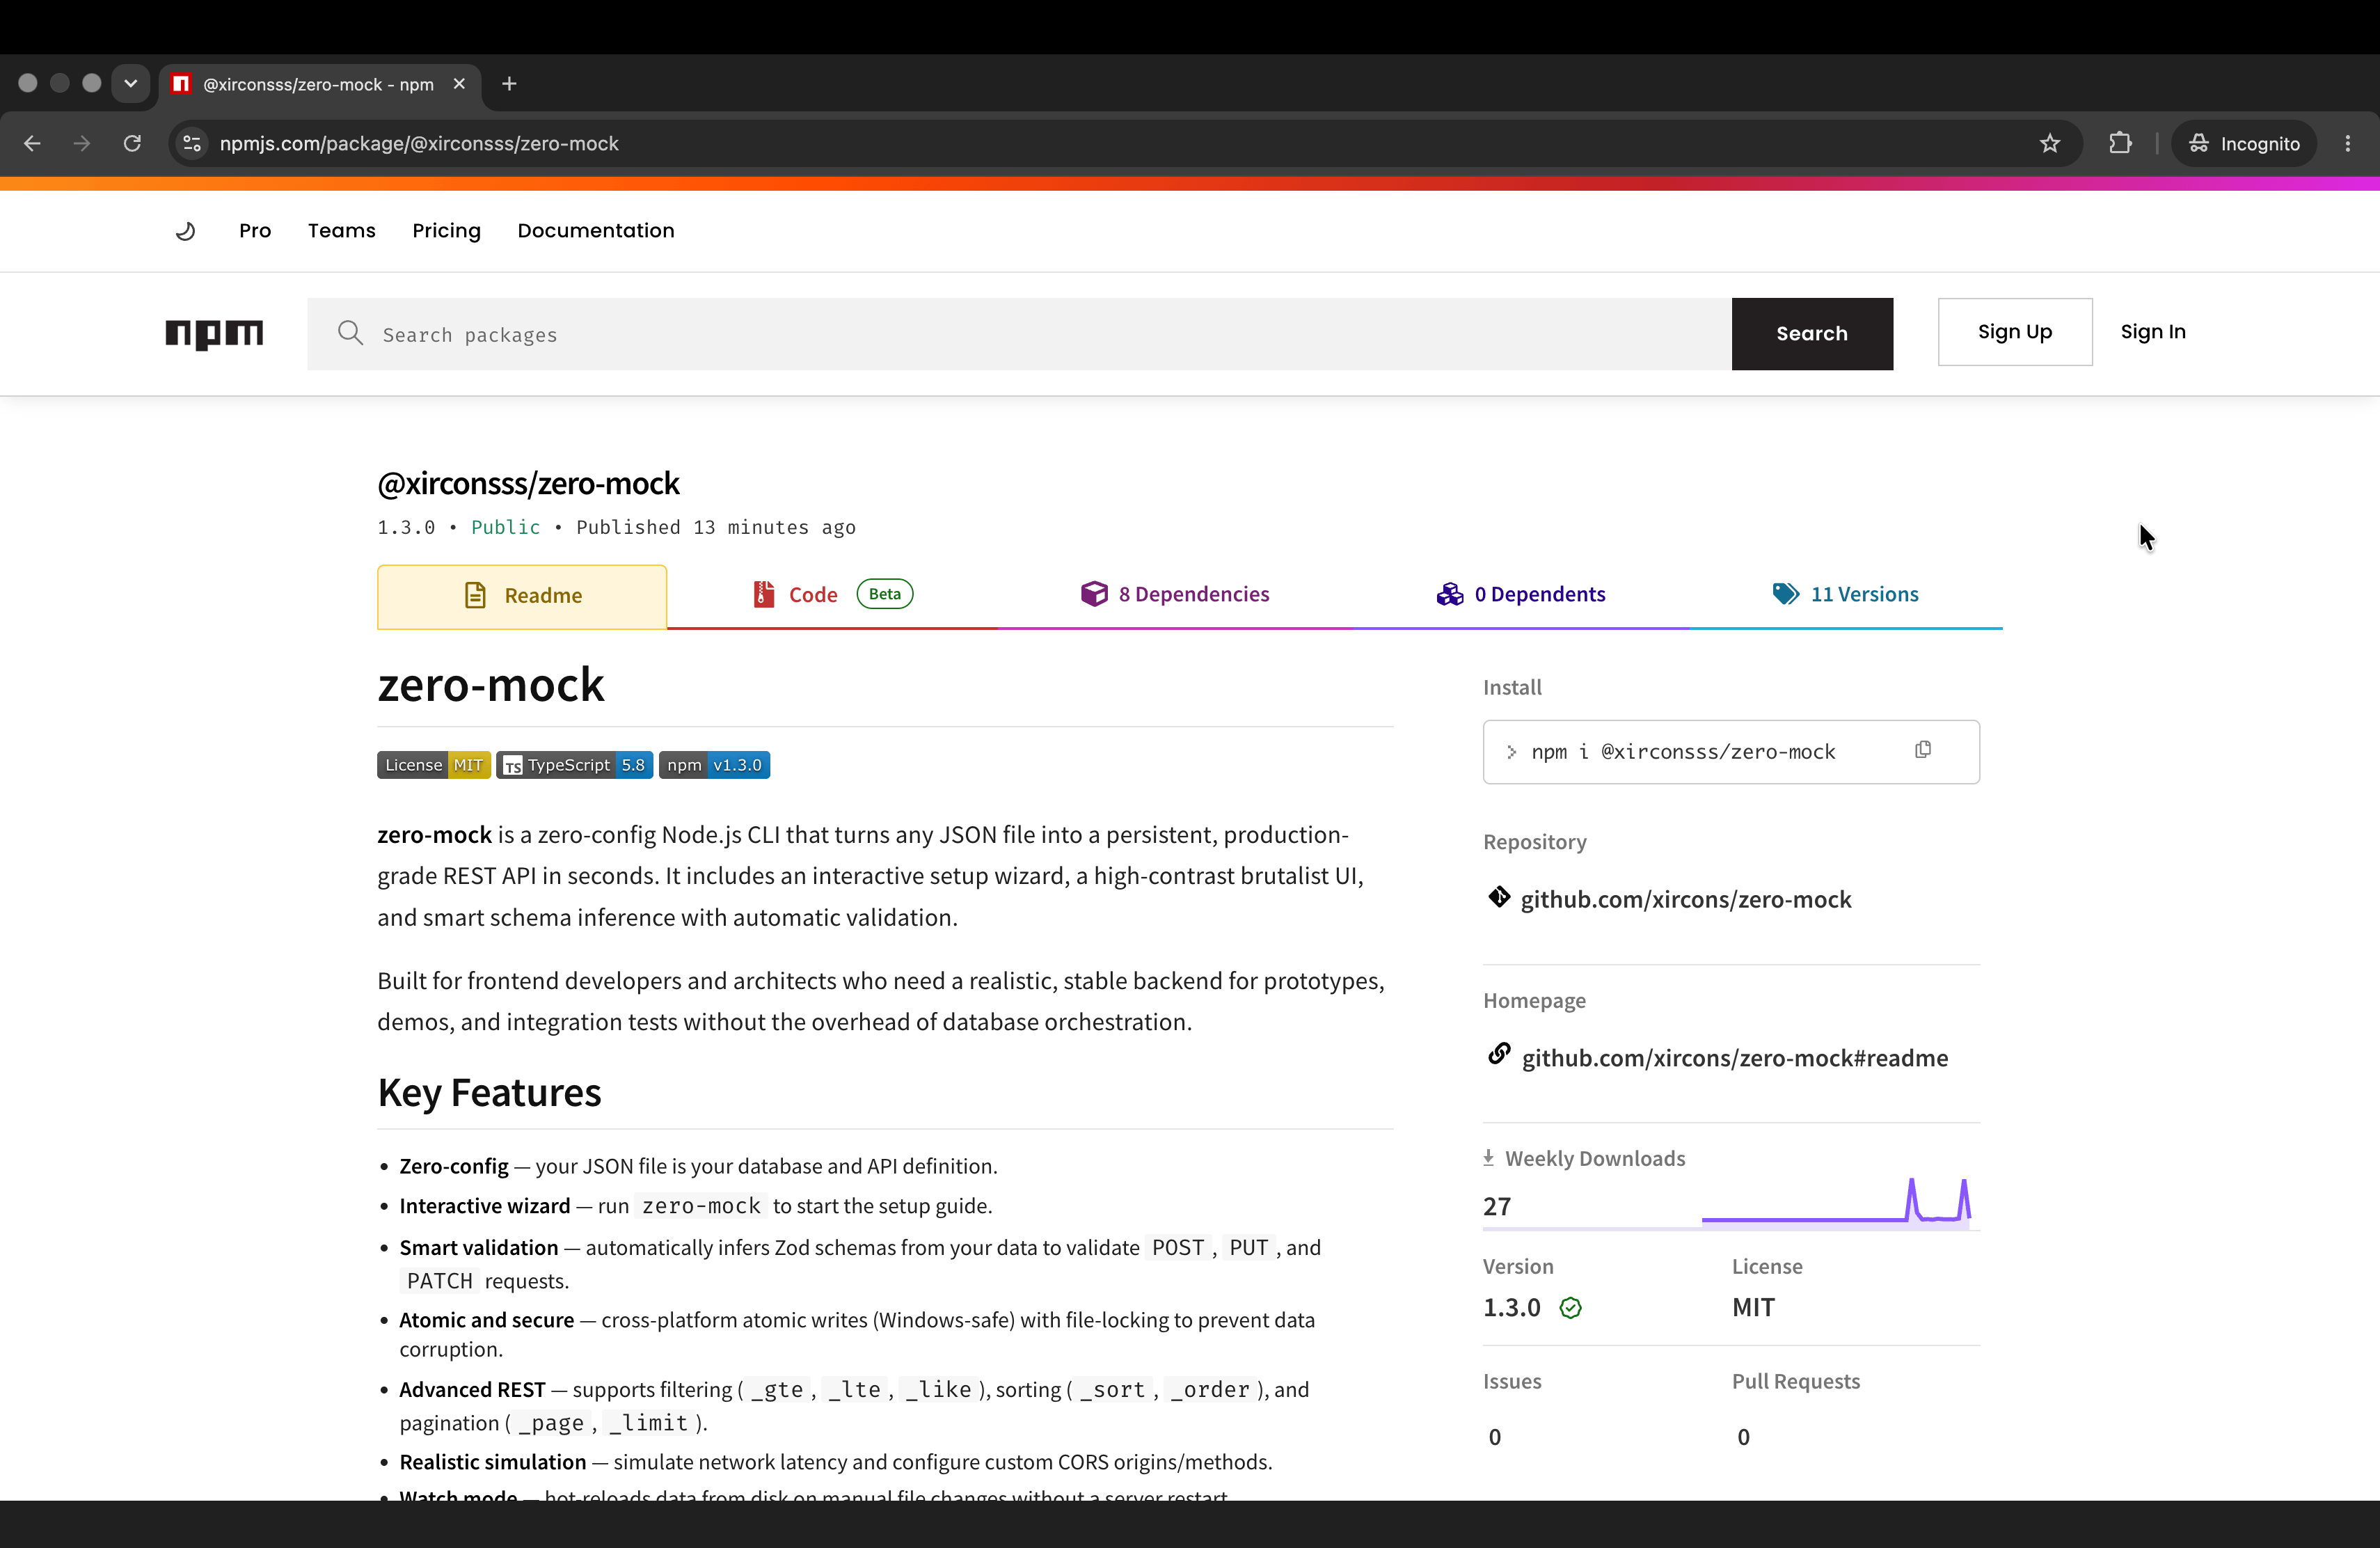Image resolution: width=2380 pixels, height=1548 pixels.
Task: Click the browser address bar URL
Action: [x=419, y=143]
